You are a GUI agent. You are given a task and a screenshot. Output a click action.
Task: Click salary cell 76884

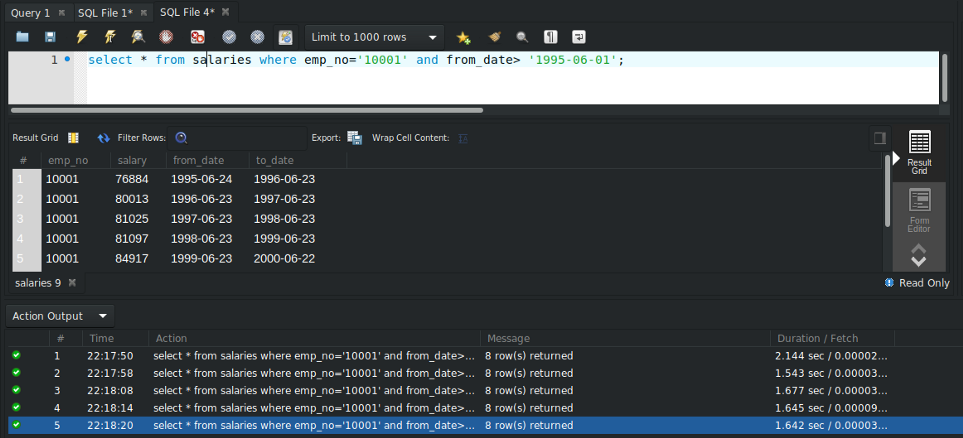pyautogui.click(x=131, y=179)
